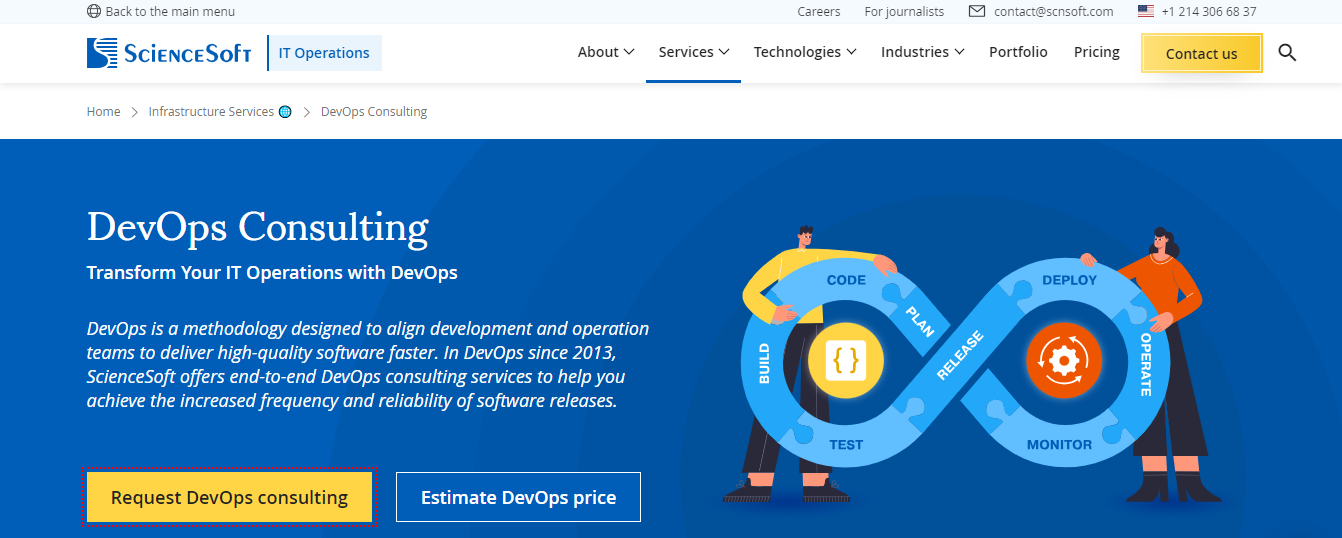
Task: Click the BUILD label on the infinity loop
Action: pos(764,364)
